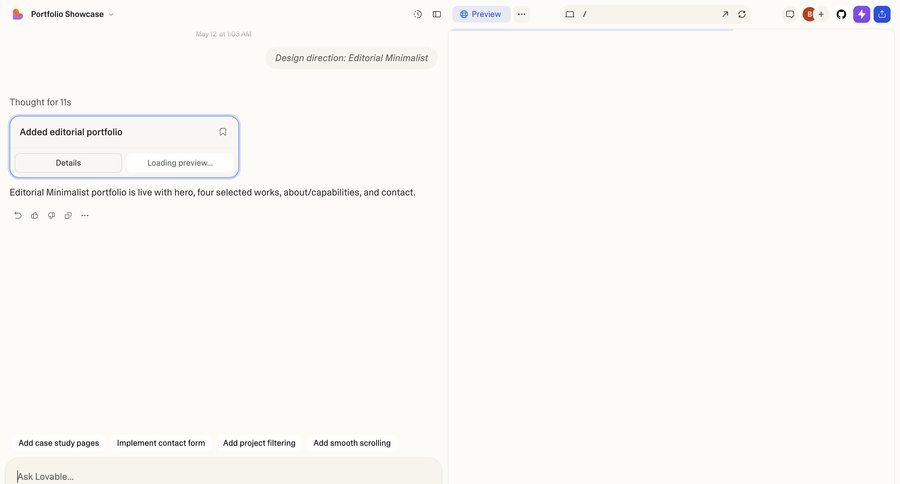Choose the Implement contact form suggestion
This screenshot has height=484, width=900.
(161, 443)
